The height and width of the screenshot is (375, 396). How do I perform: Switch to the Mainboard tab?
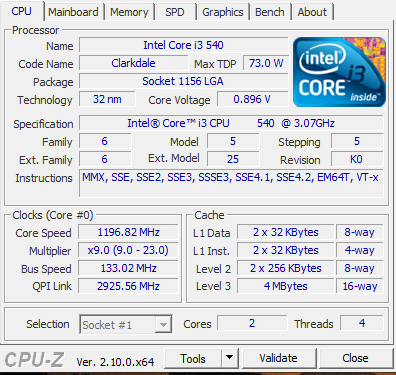click(x=73, y=12)
